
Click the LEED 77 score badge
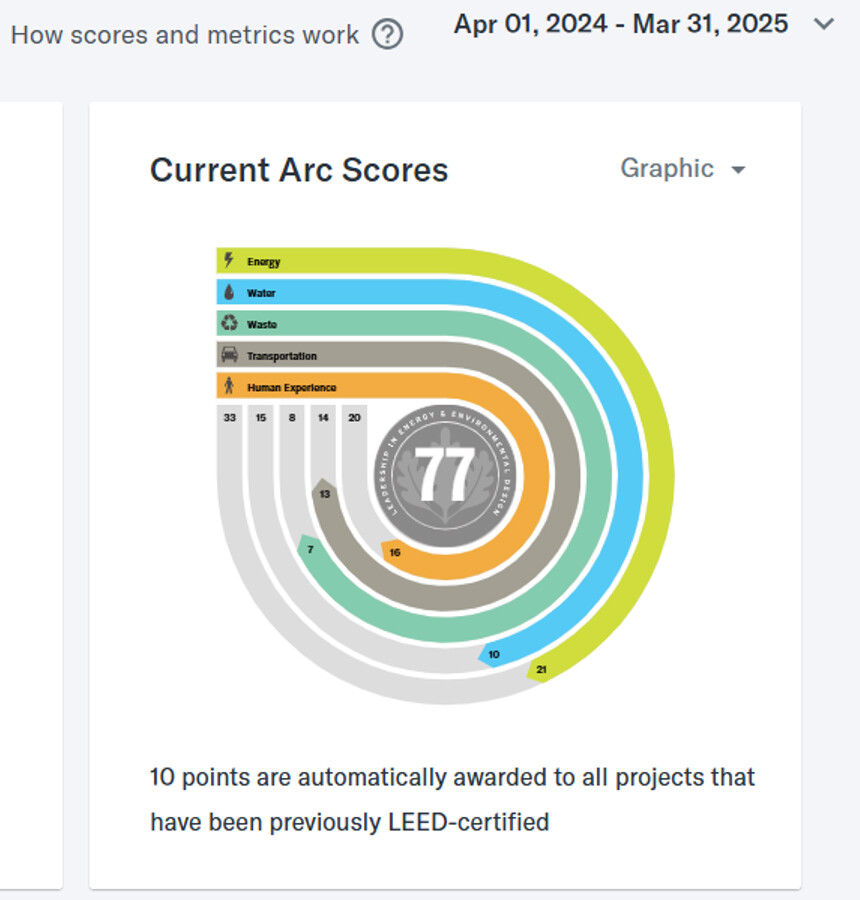click(444, 475)
